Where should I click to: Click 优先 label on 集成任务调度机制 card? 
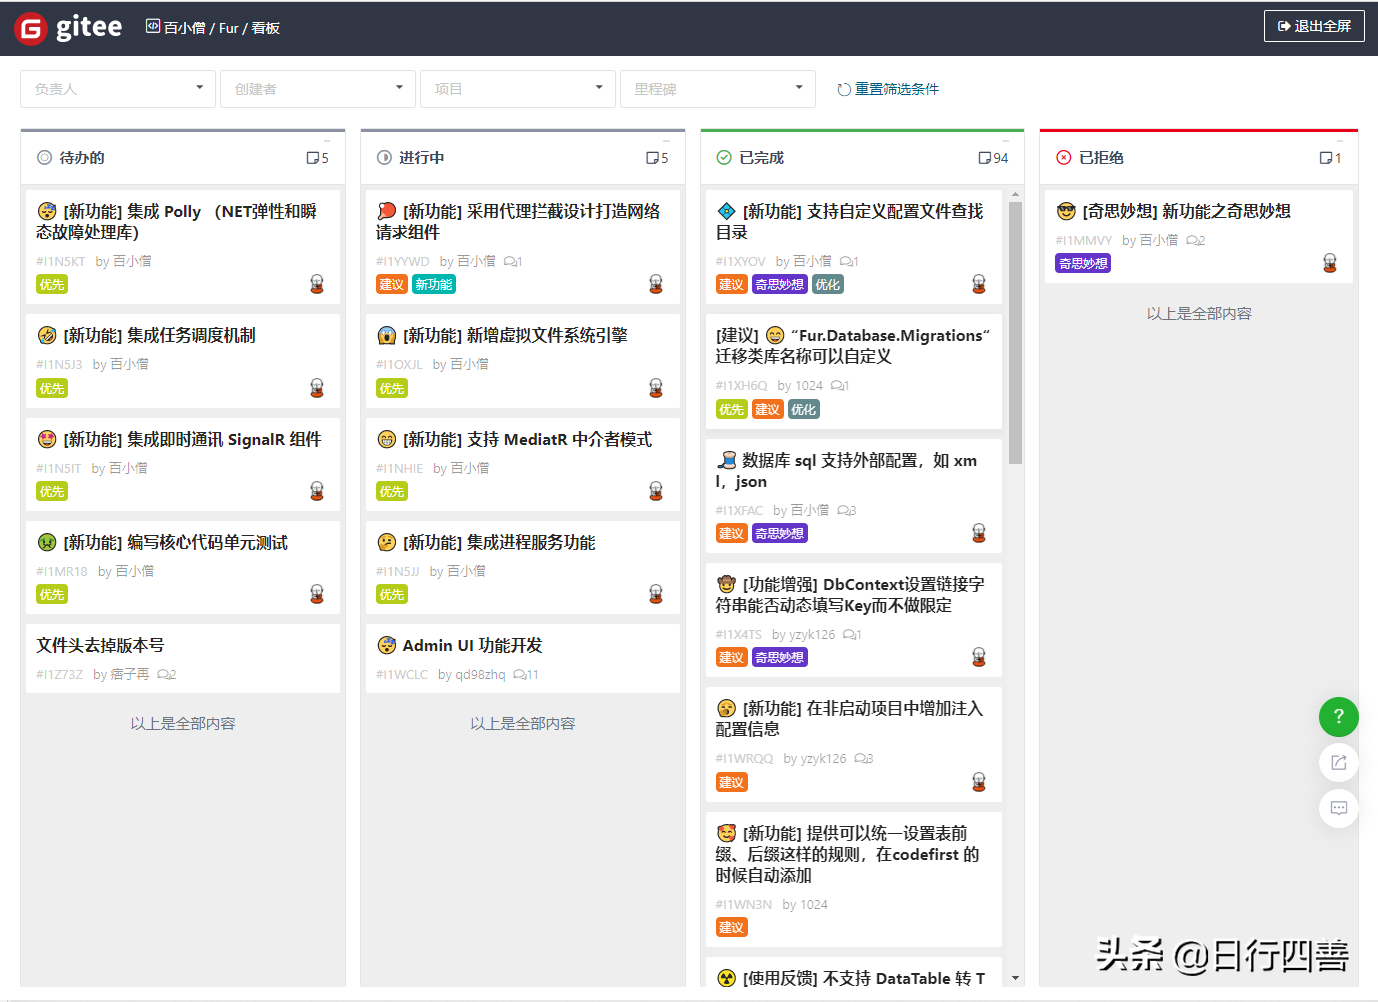pos(52,389)
